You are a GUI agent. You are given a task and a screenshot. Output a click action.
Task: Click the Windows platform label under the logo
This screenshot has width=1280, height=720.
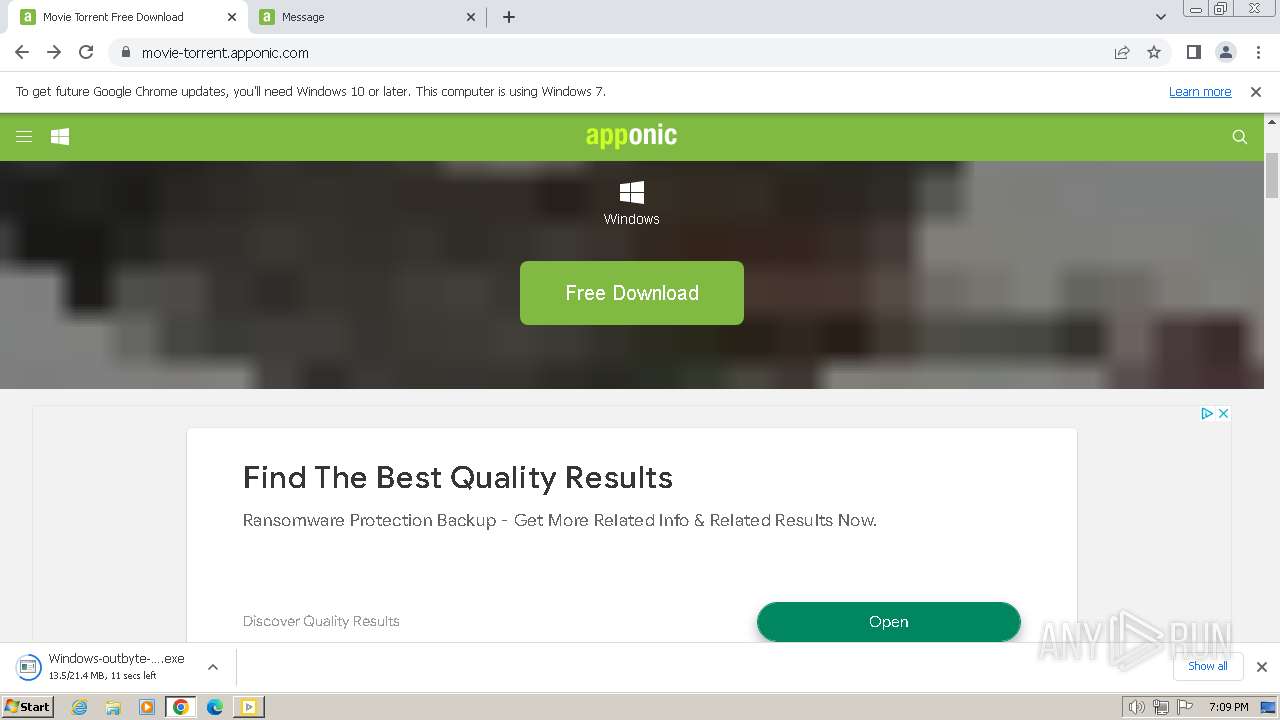coord(632,219)
